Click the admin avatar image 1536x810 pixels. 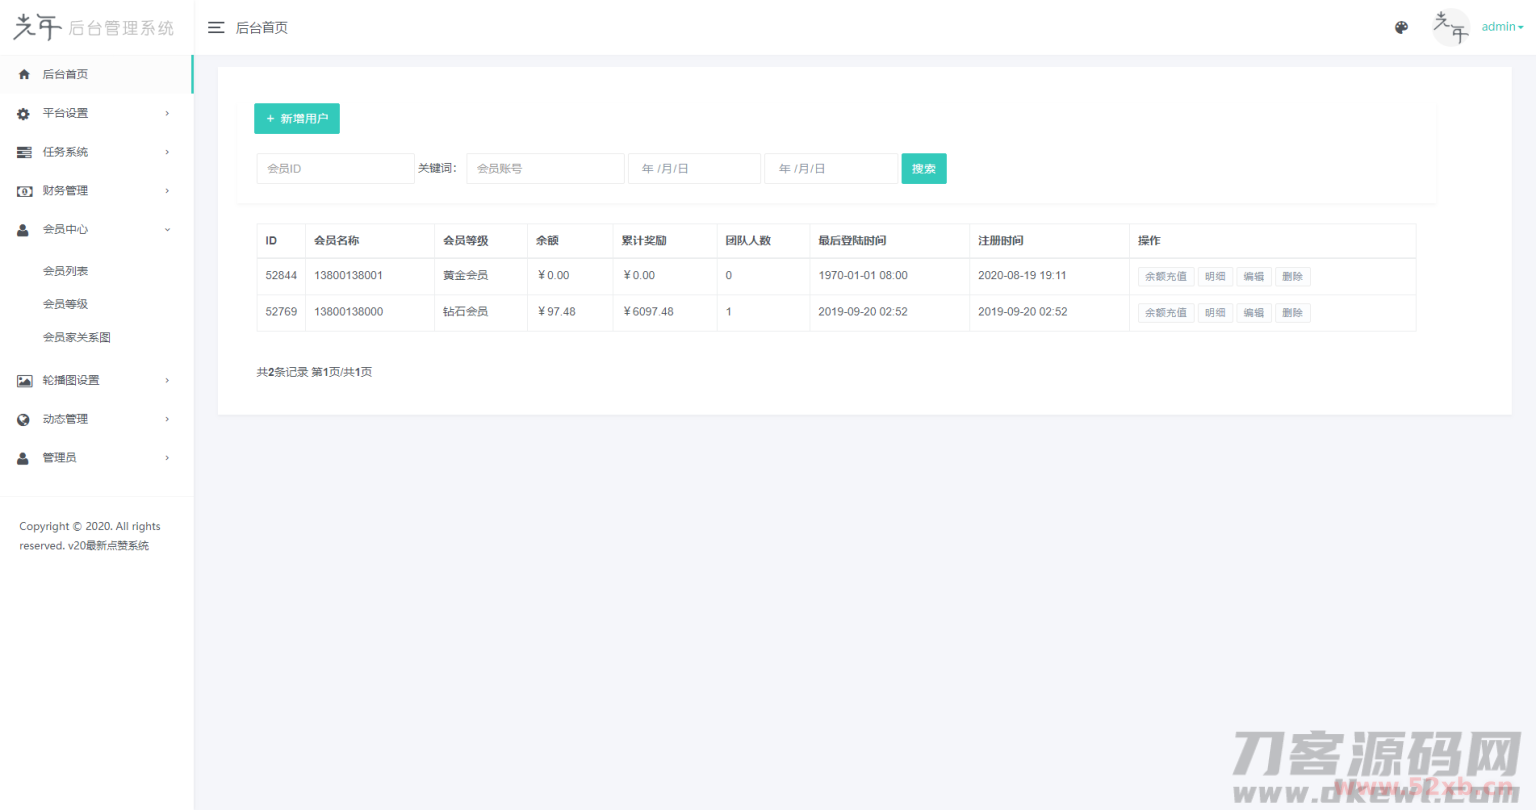point(1451,27)
